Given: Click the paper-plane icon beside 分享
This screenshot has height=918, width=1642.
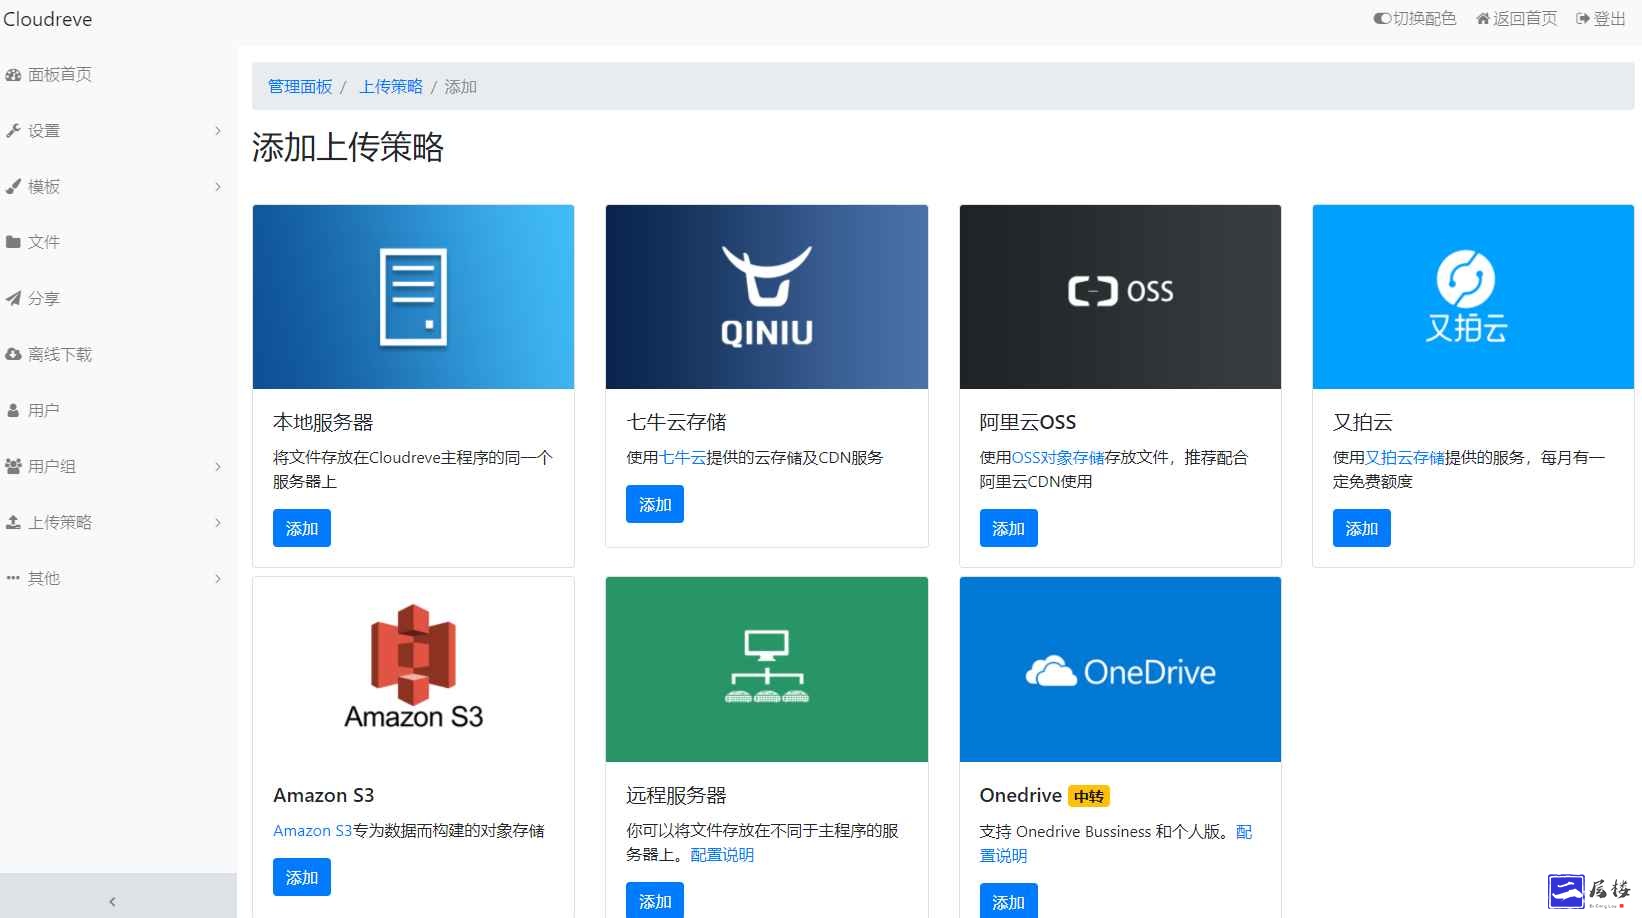Looking at the screenshot, I should tap(13, 298).
